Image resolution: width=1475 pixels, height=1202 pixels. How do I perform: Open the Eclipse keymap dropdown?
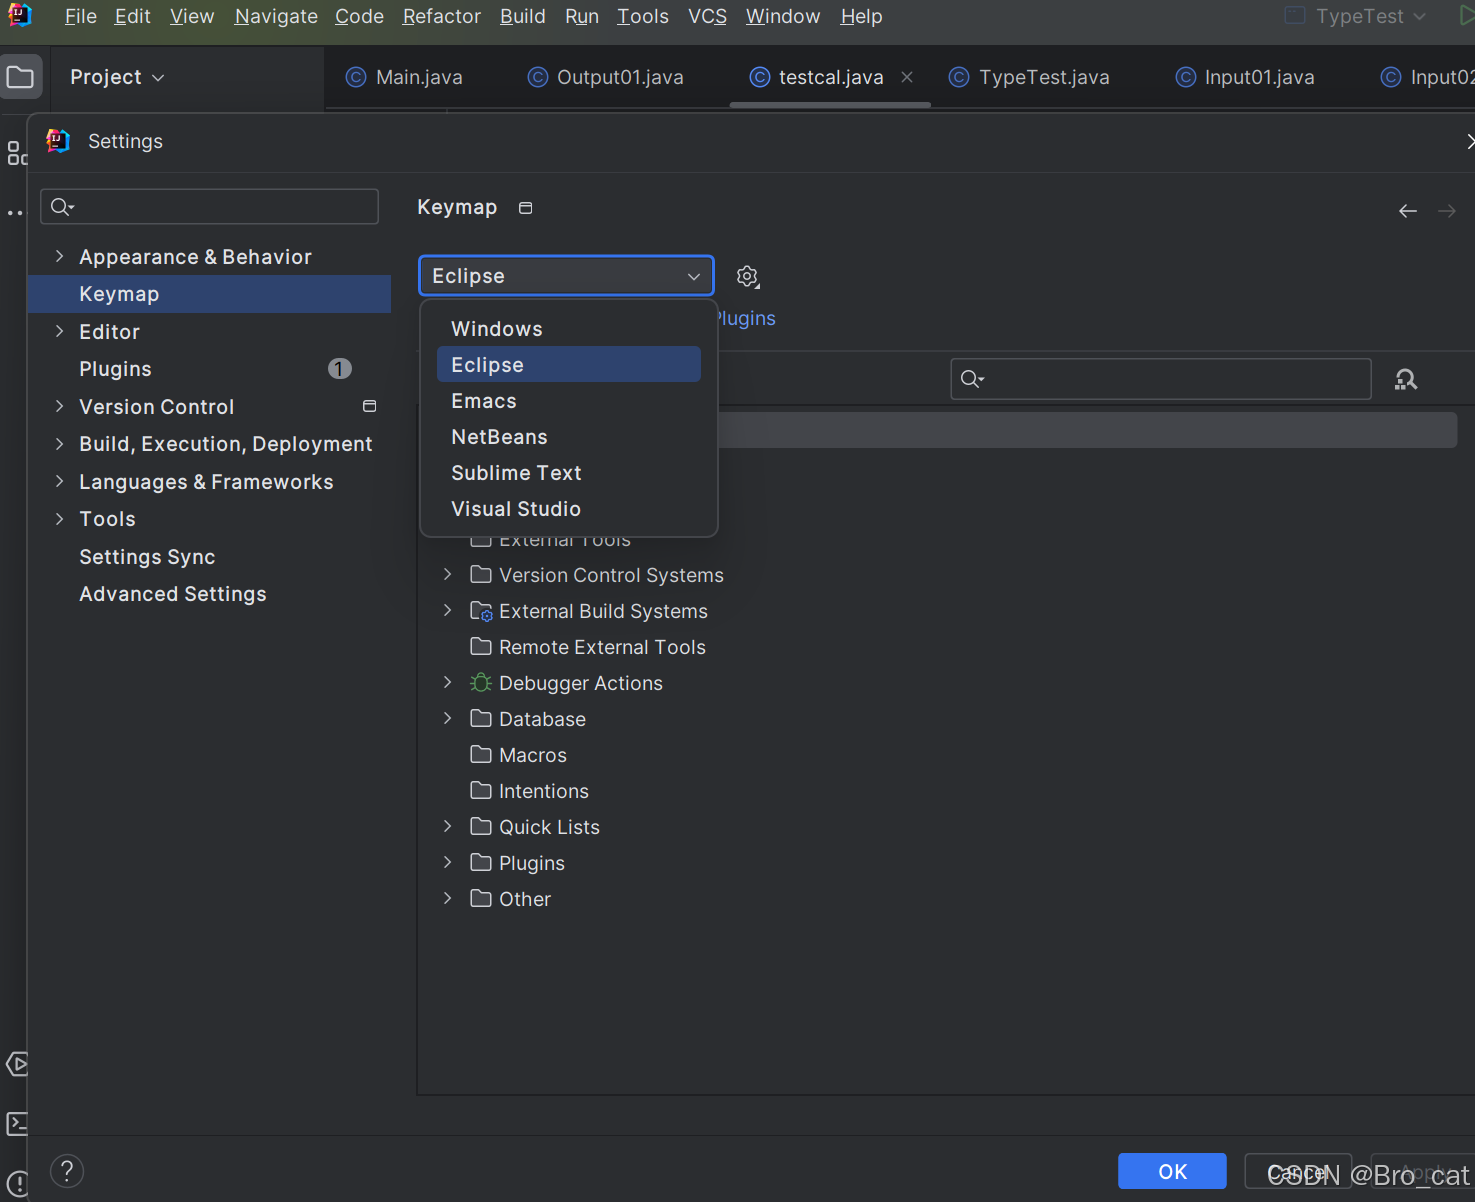click(566, 276)
